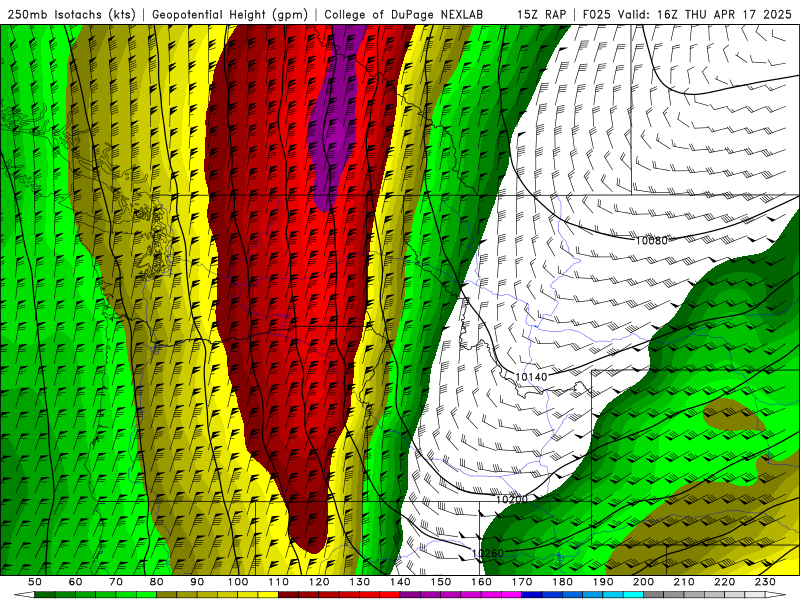The width and height of the screenshot is (800, 600).
Task: Click the 70 value on the color scale
Action: tap(116, 582)
